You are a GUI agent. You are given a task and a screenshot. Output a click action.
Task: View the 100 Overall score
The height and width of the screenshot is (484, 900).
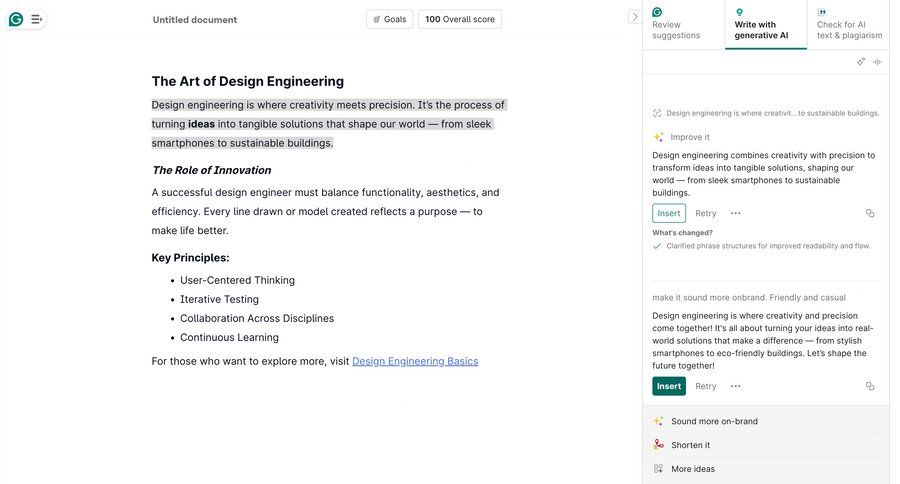pos(460,19)
